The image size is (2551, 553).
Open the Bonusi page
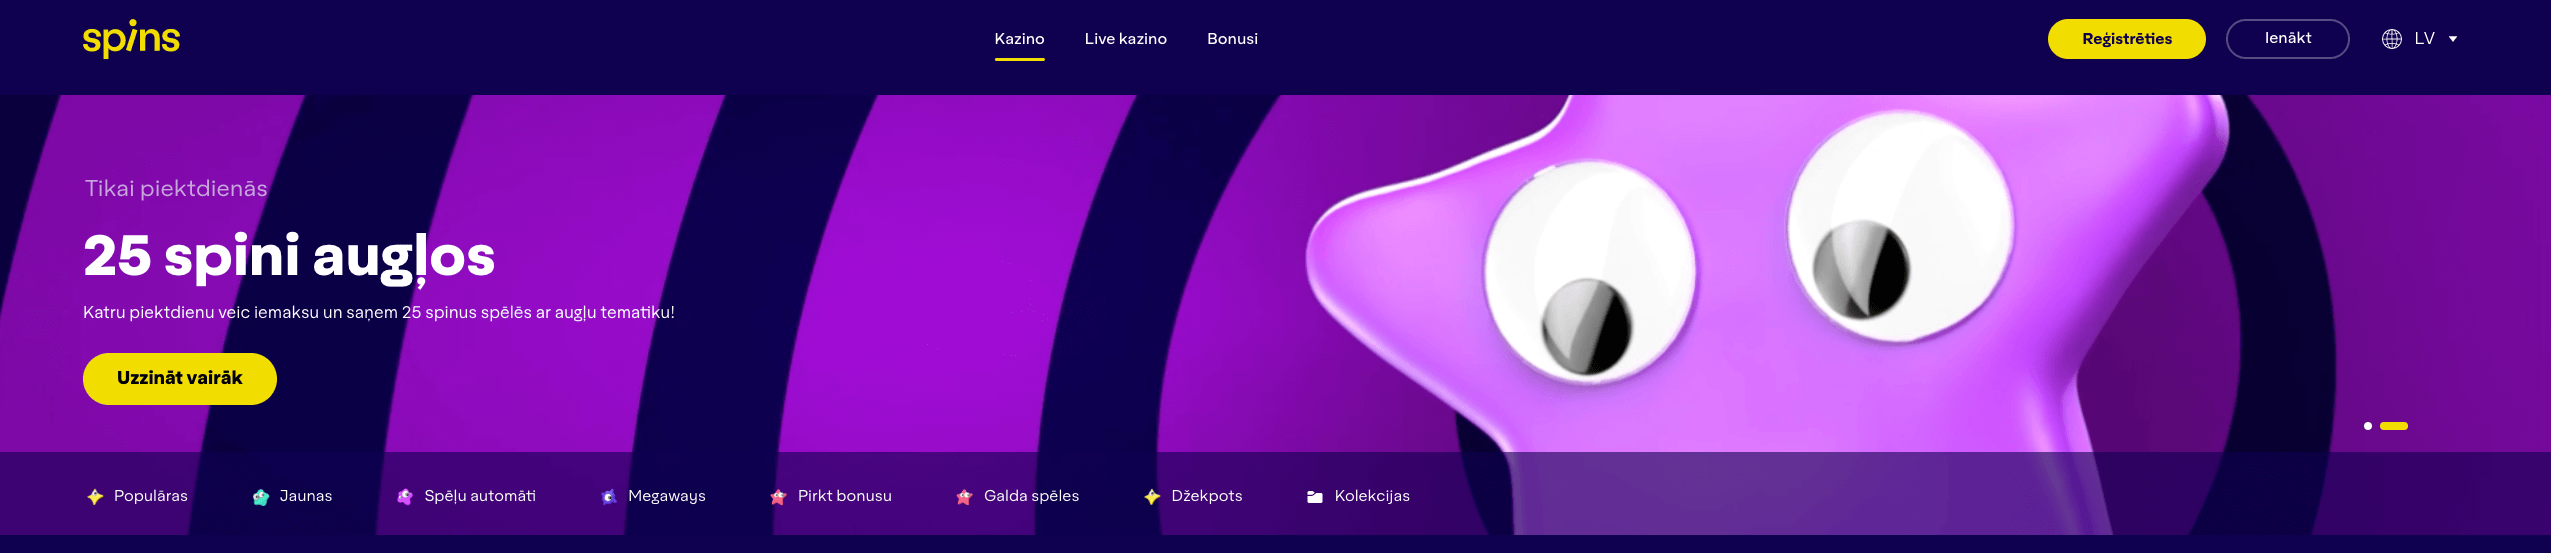coord(1232,39)
